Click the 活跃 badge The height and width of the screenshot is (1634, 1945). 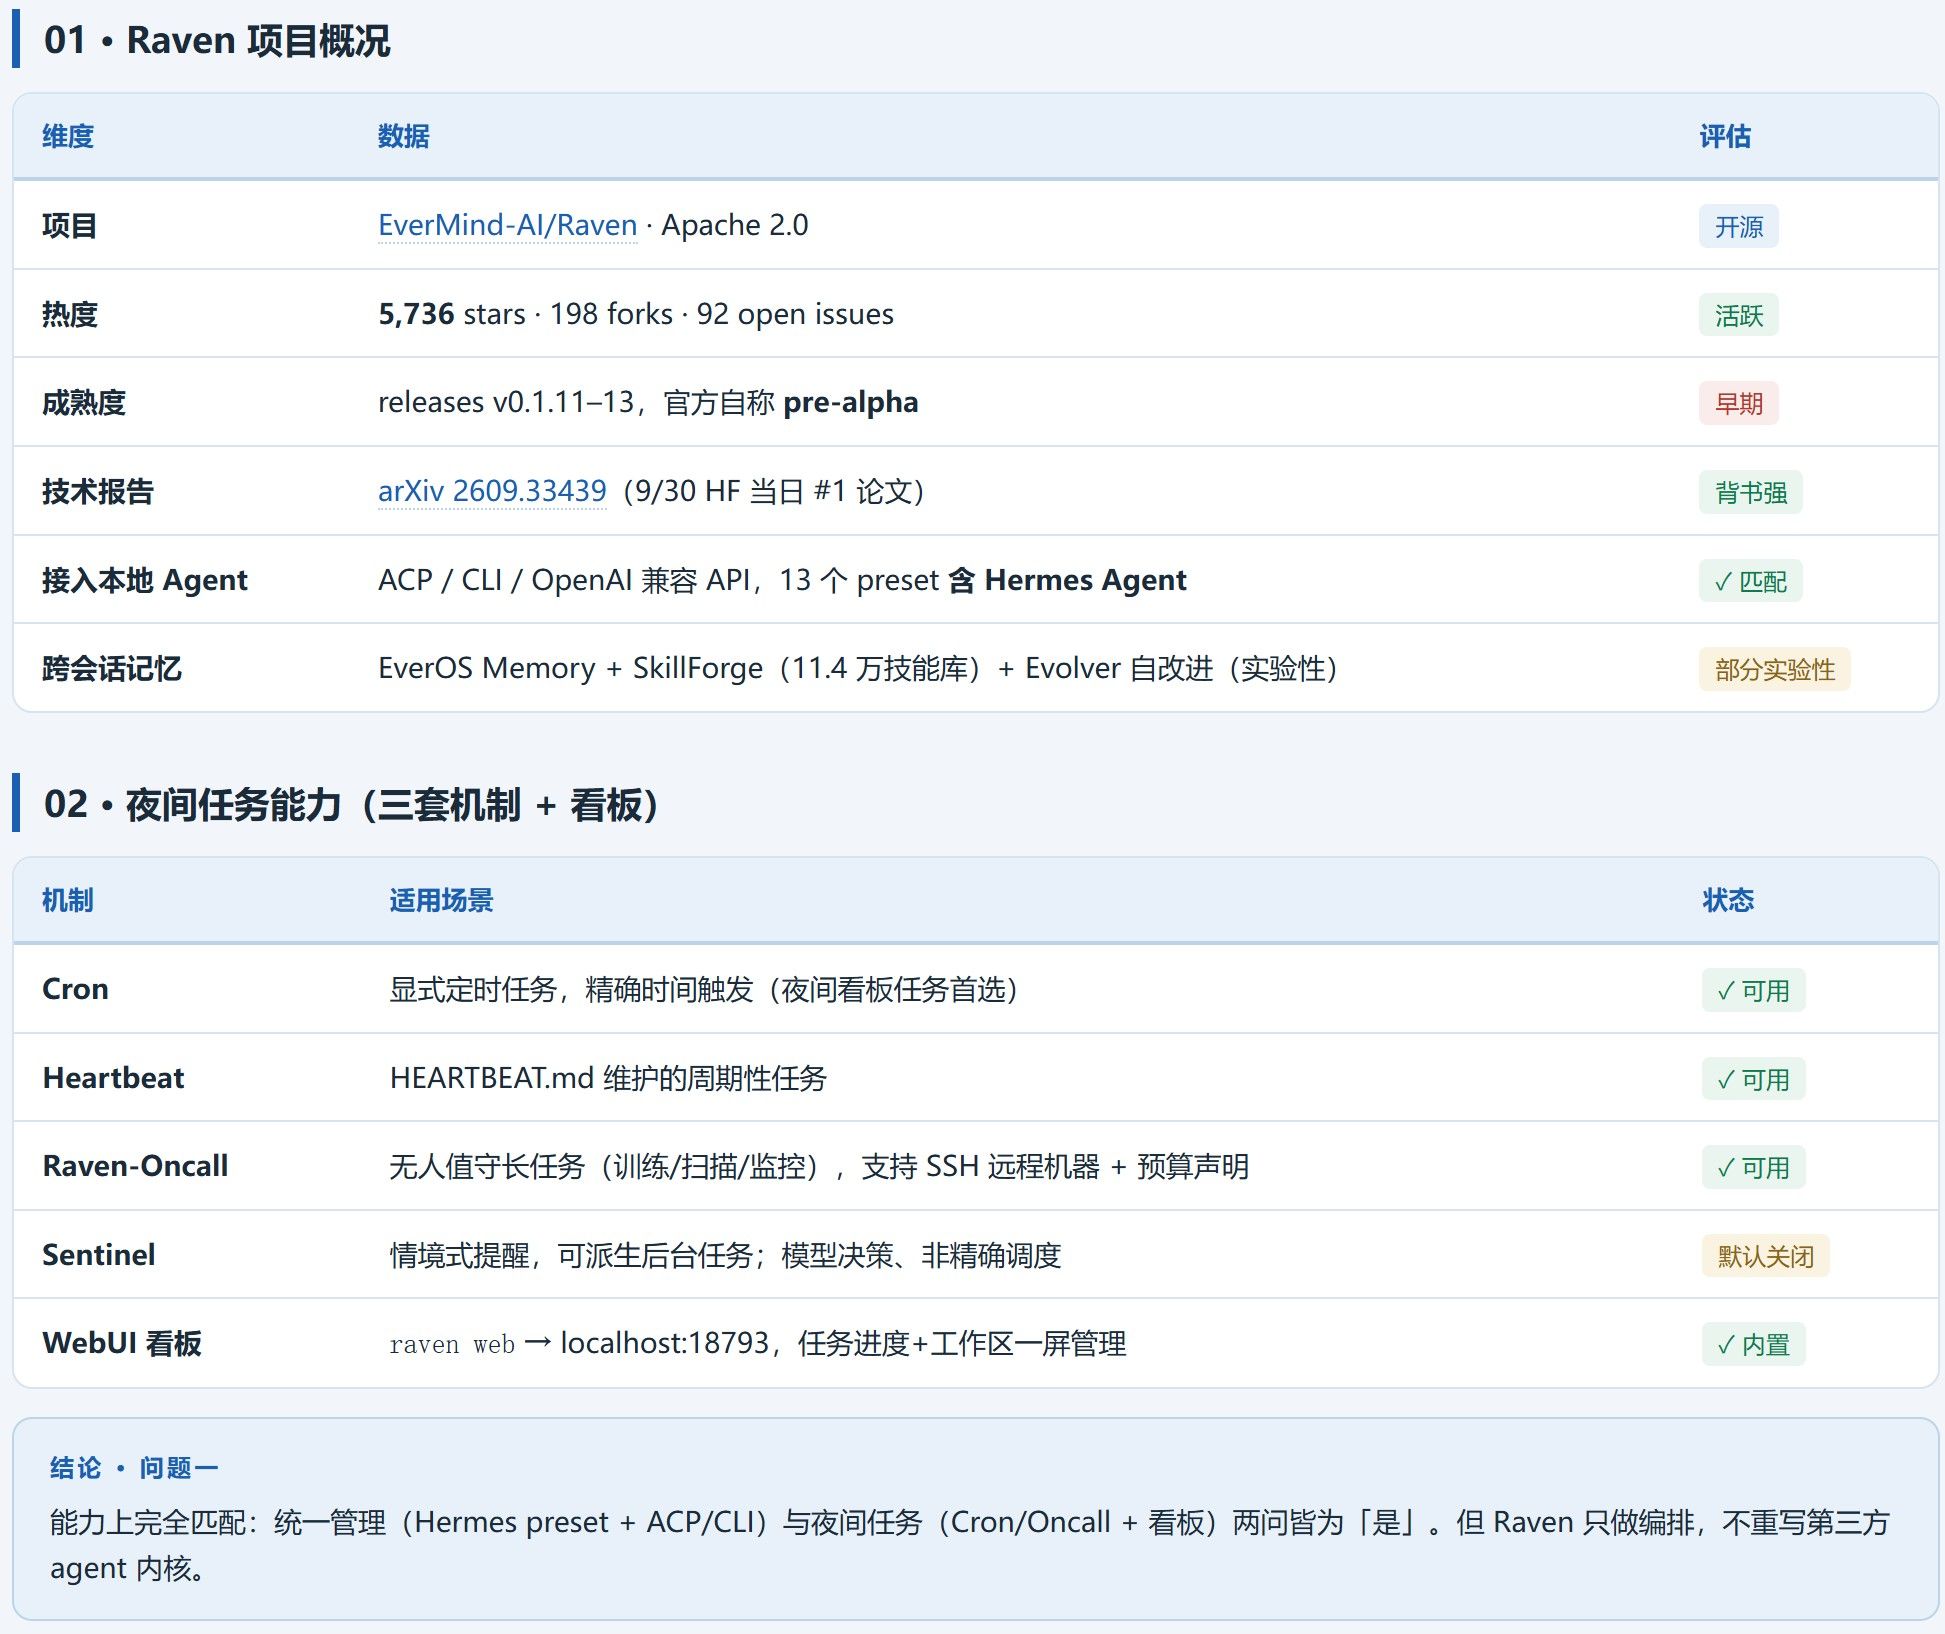(x=1738, y=315)
